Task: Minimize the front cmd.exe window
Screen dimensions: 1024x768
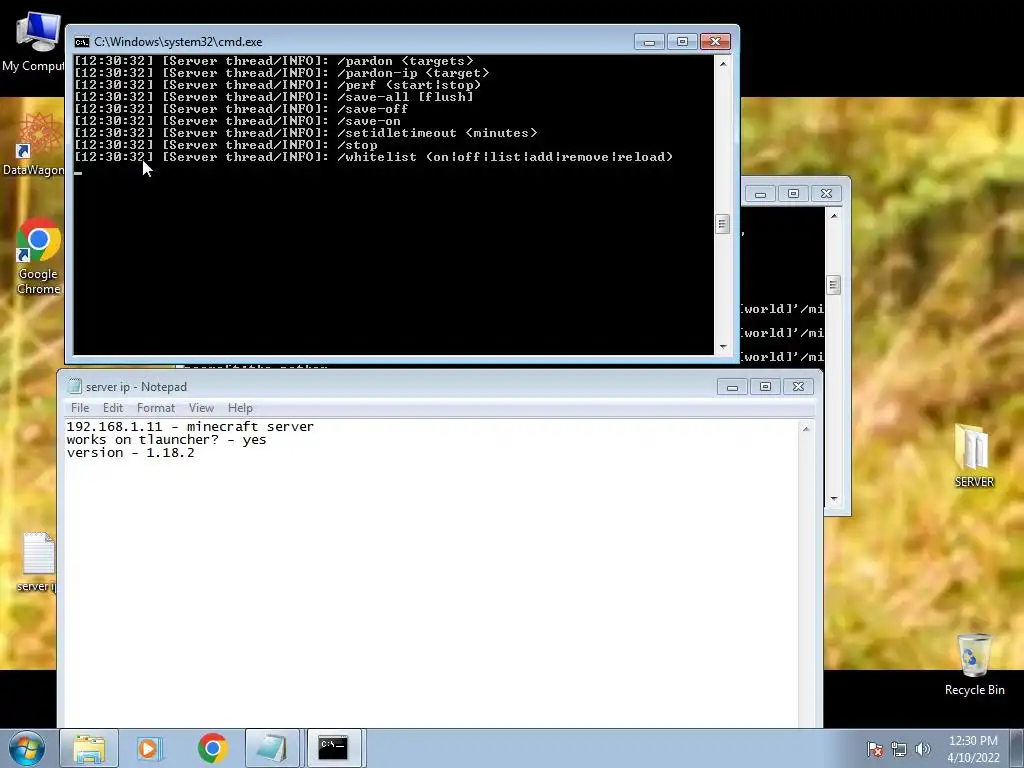Action: 649,42
